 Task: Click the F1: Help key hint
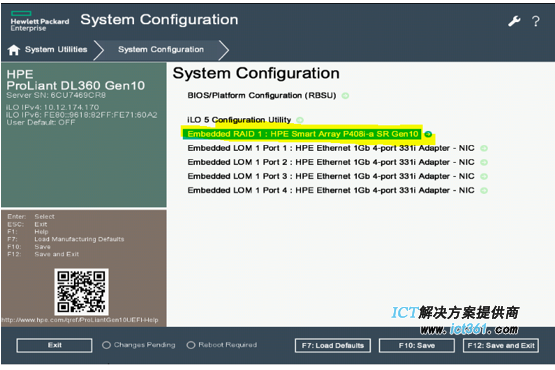pos(28,232)
